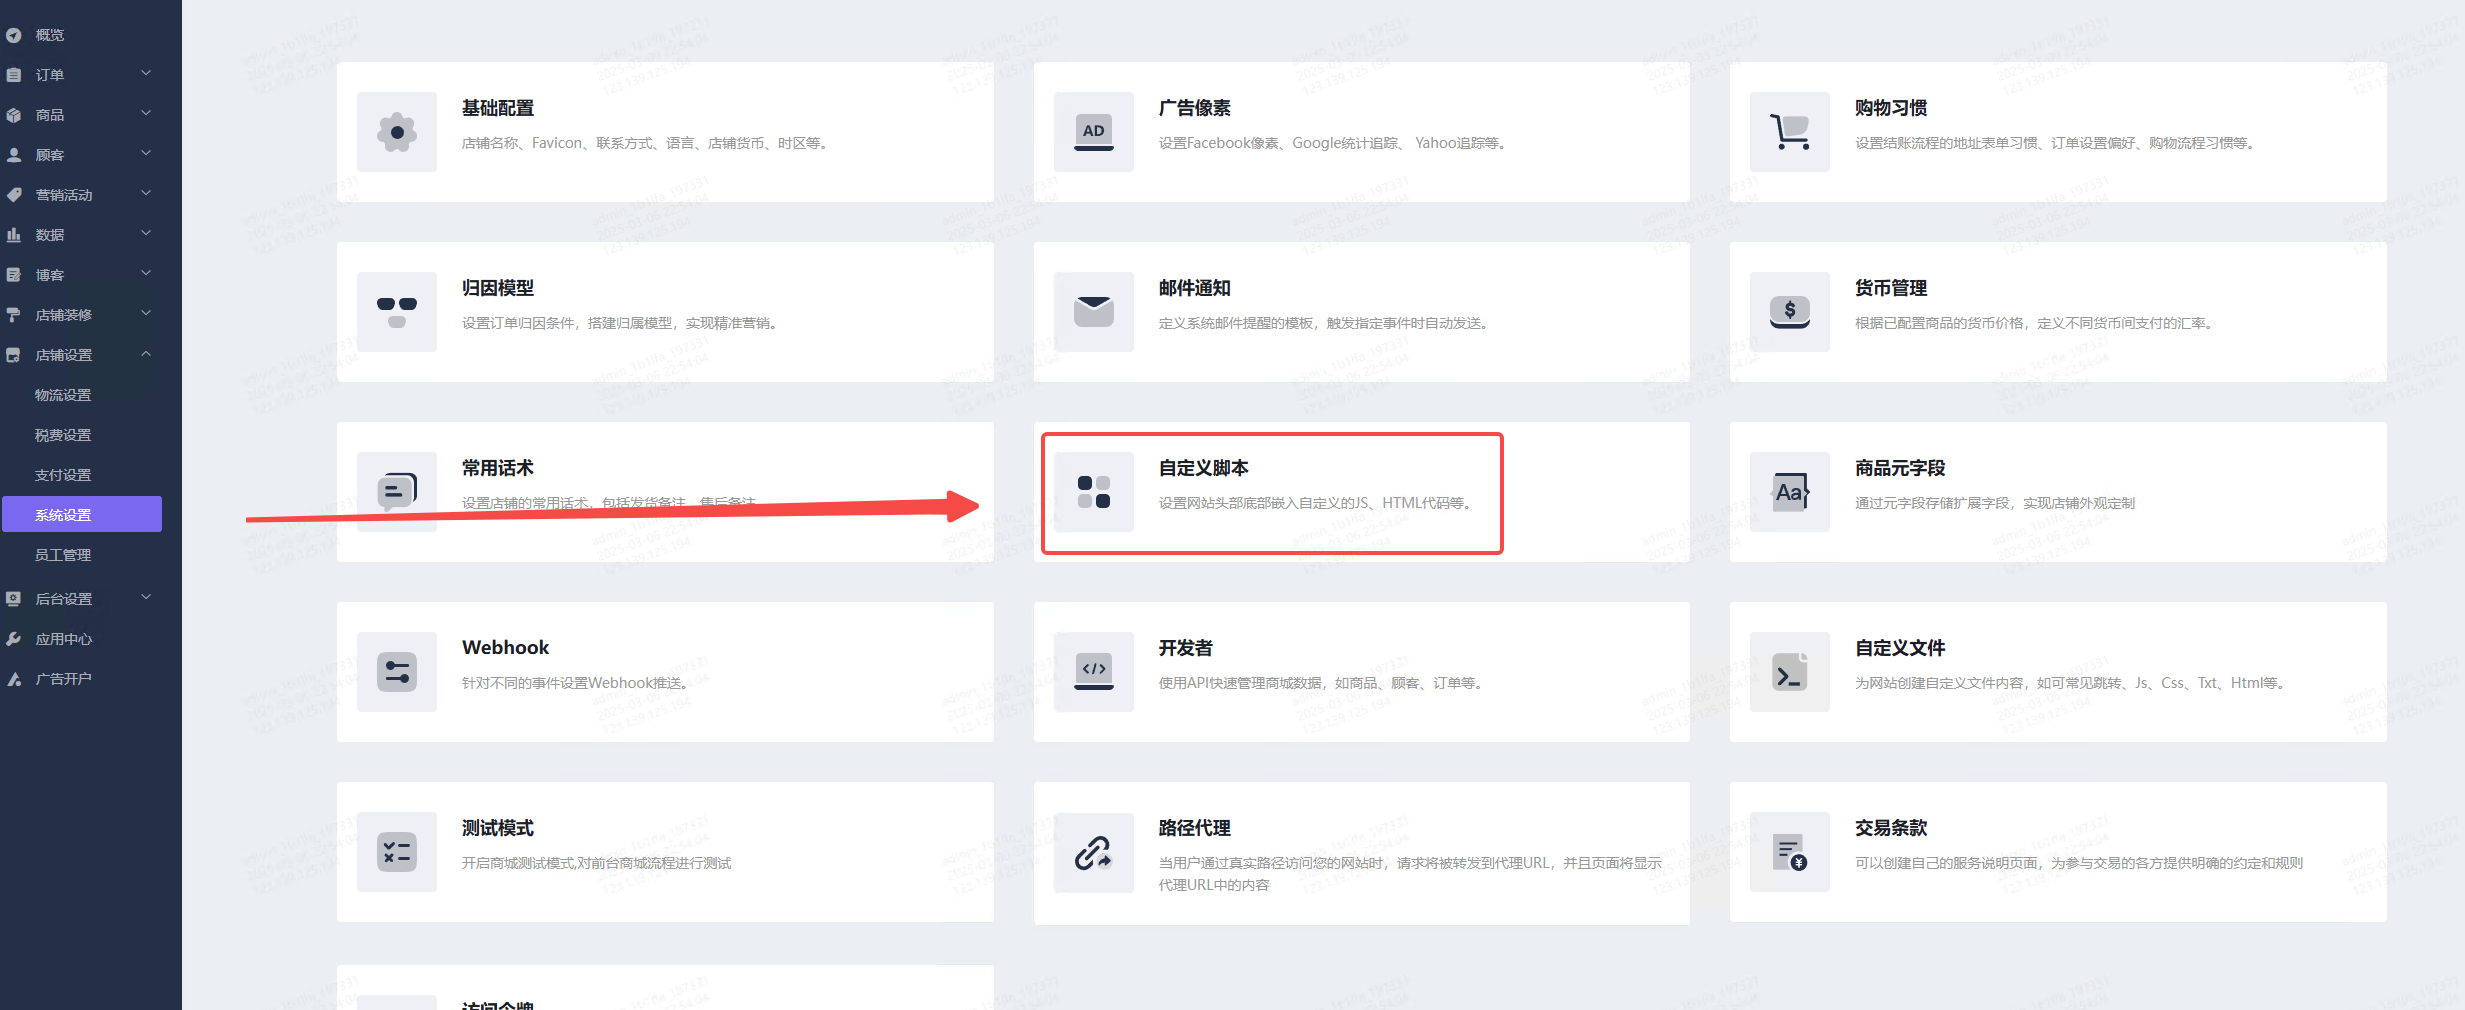The width and height of the screenshot is (2465, 1010).
Task: Open 员工管理 in the sidebar
Action: pyautogui.click(x=63, y=555)
